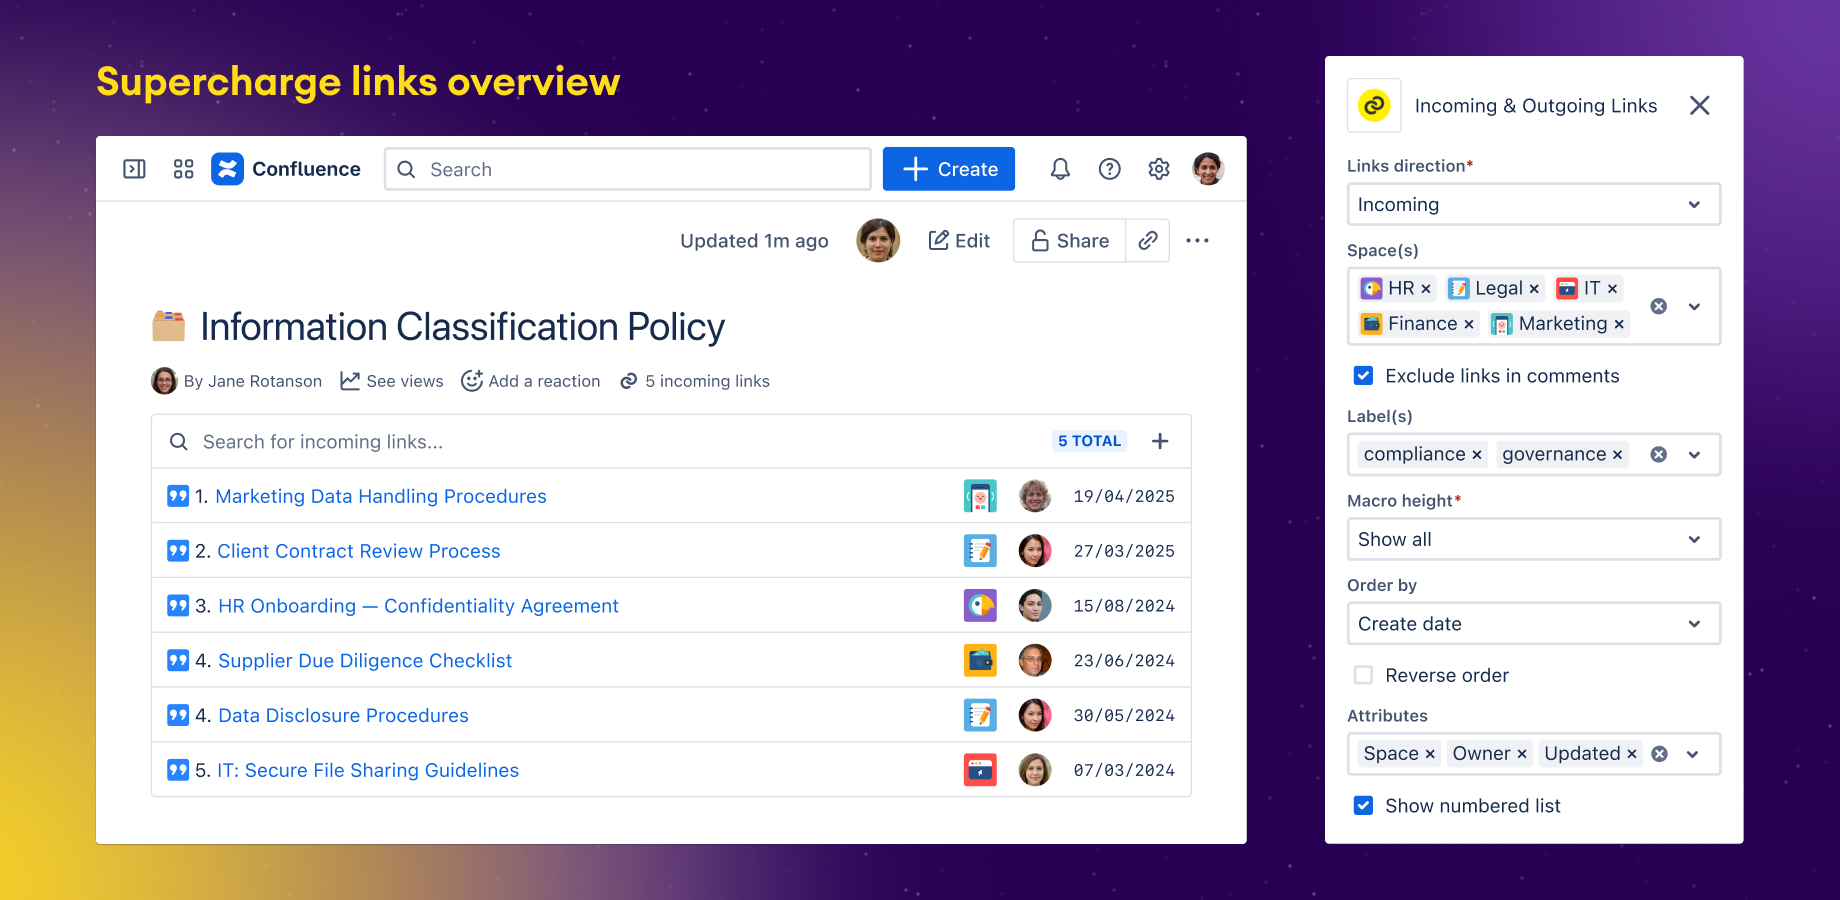Open the more actions ellipsis menu
The height and width of the screenshot is (900, 1840).
click(x=1197, y=241)
